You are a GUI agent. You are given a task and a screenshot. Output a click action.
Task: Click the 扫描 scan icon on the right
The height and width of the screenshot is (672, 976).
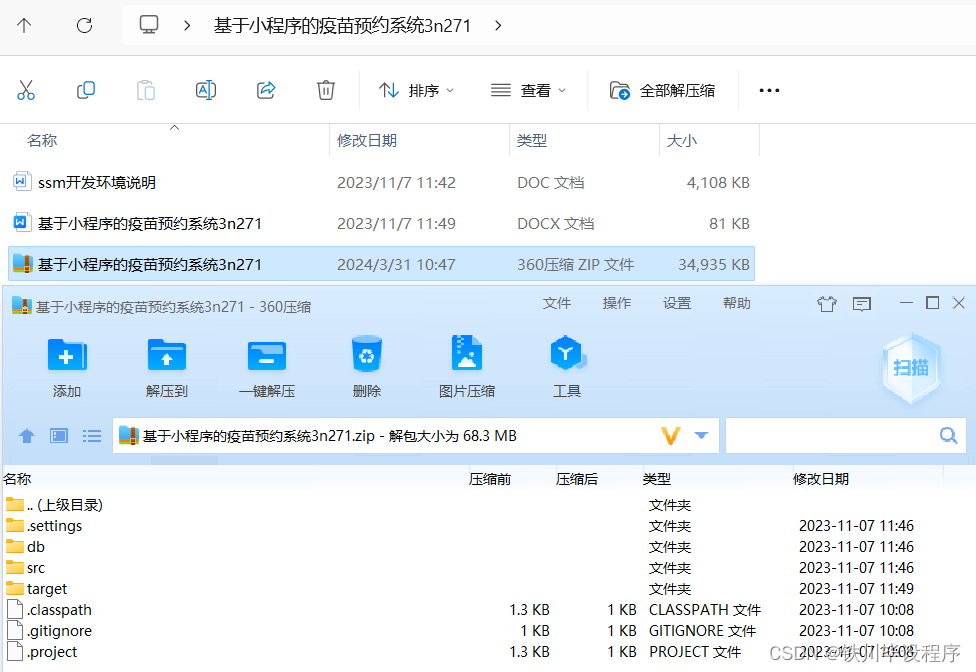coord(910,368)
